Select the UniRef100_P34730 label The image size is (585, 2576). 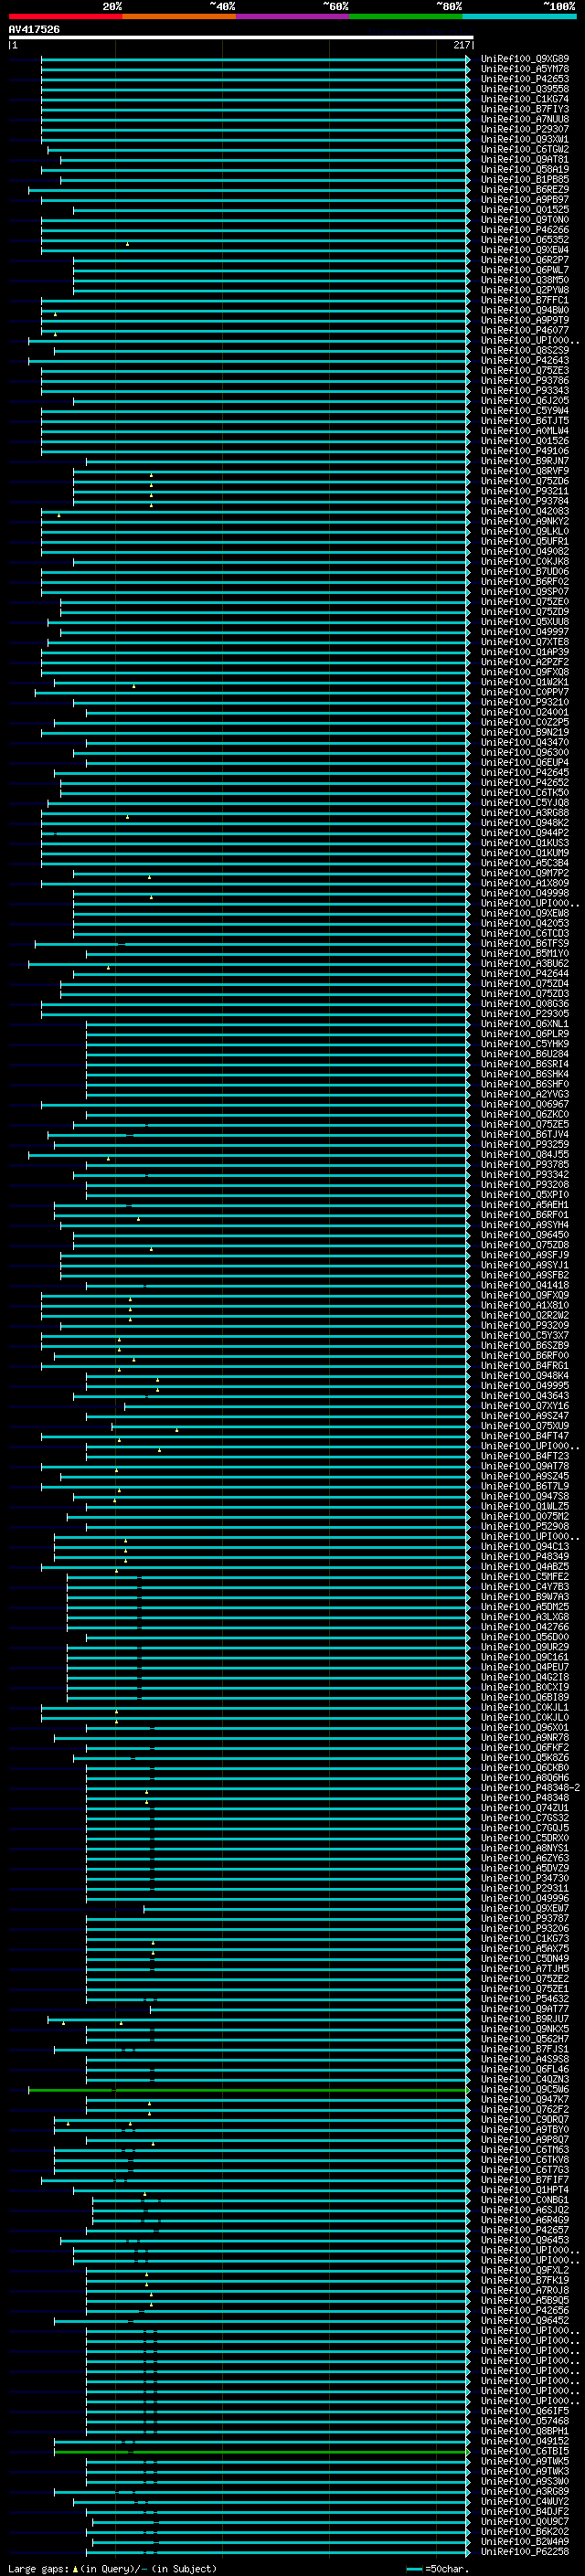point(525,1878)
